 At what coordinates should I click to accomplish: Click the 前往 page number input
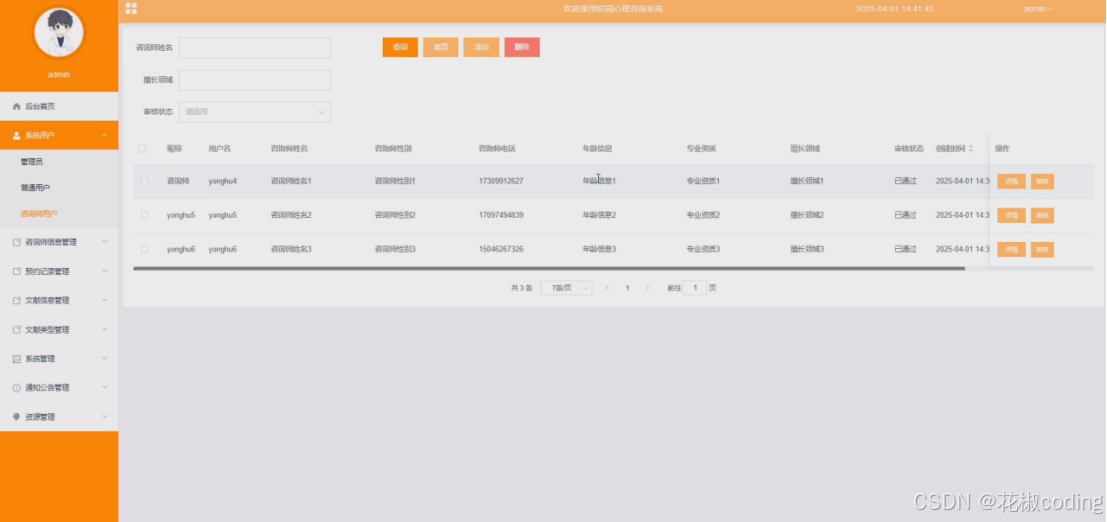(695, 288)
